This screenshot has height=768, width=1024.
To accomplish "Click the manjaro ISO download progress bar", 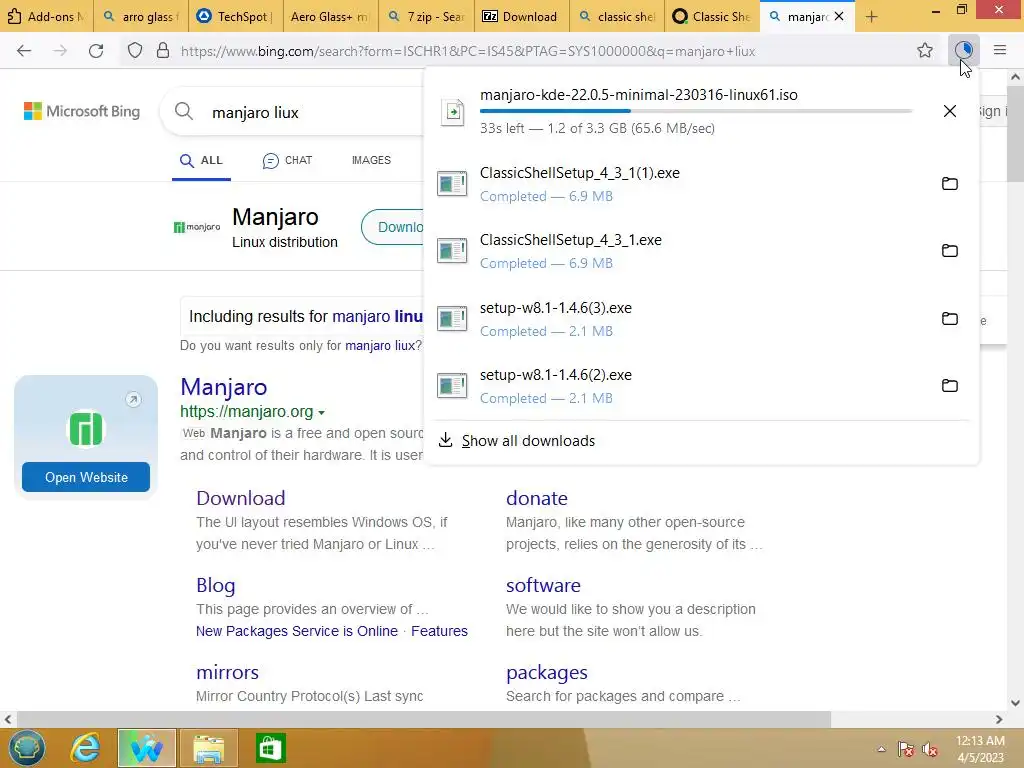I will (696, 112).
